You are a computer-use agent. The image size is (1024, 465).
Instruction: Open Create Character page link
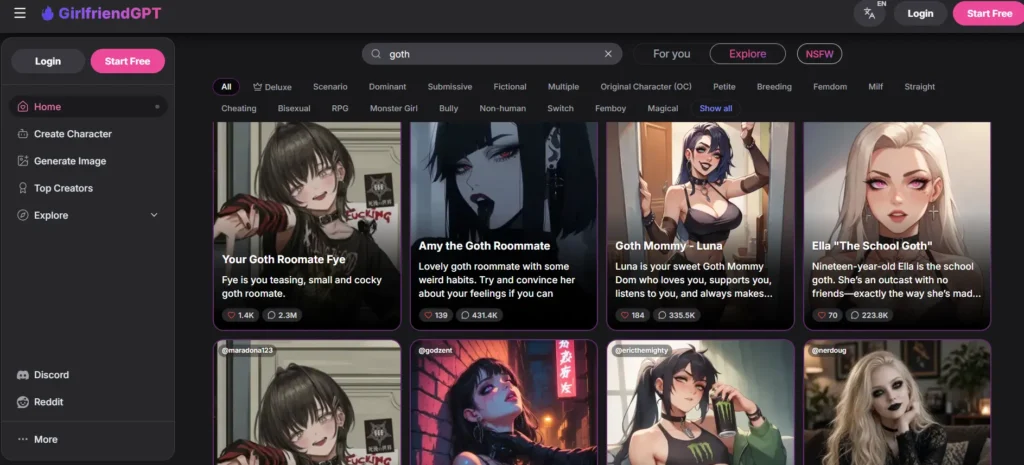[x=72, y=134]
